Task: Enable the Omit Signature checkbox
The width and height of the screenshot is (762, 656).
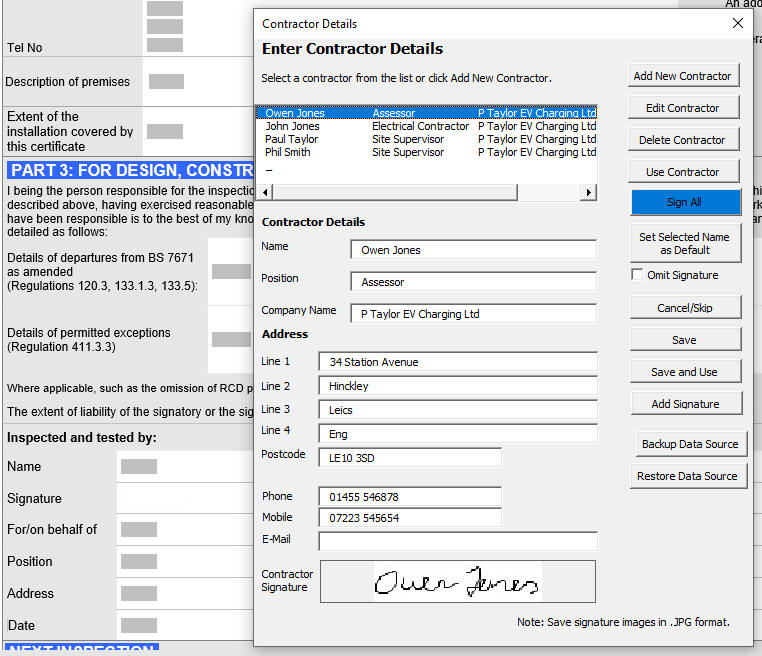Action: point(637,275)
